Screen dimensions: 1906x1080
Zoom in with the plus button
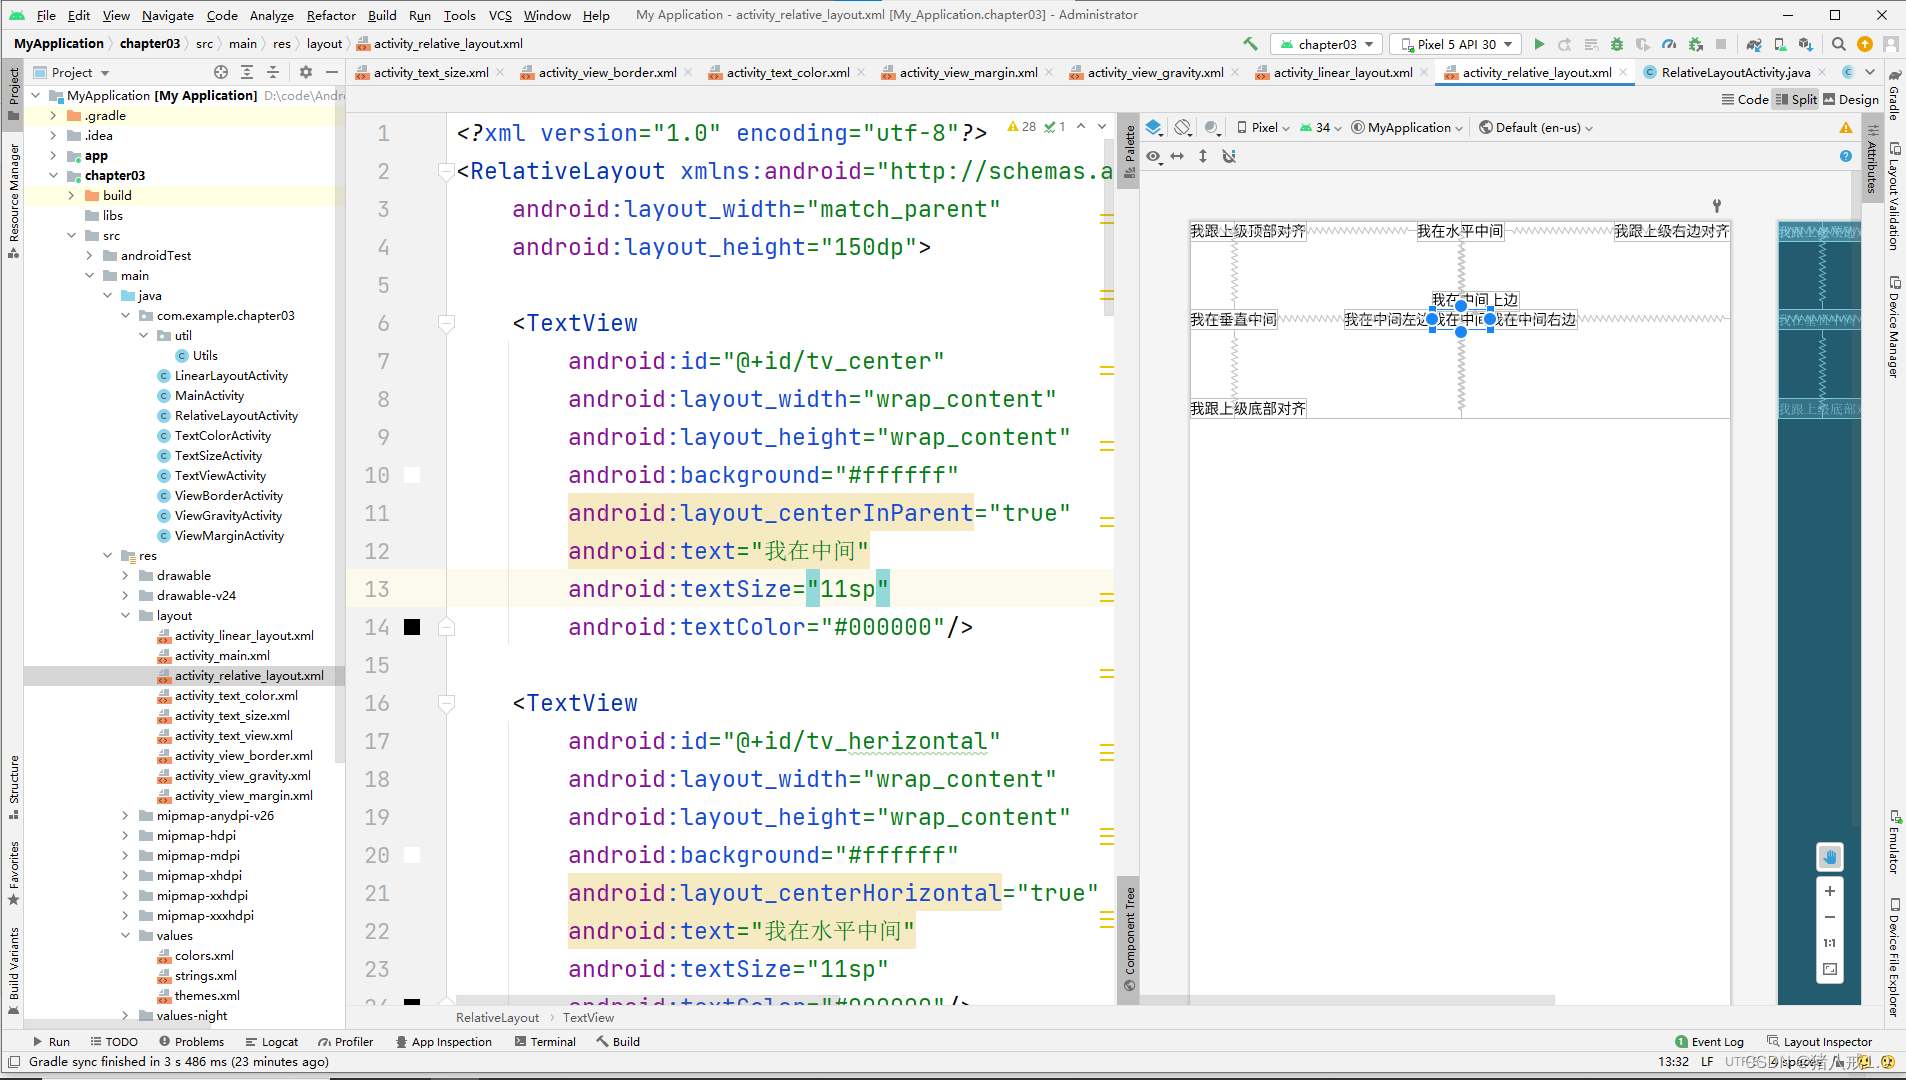click(1830, 891)
